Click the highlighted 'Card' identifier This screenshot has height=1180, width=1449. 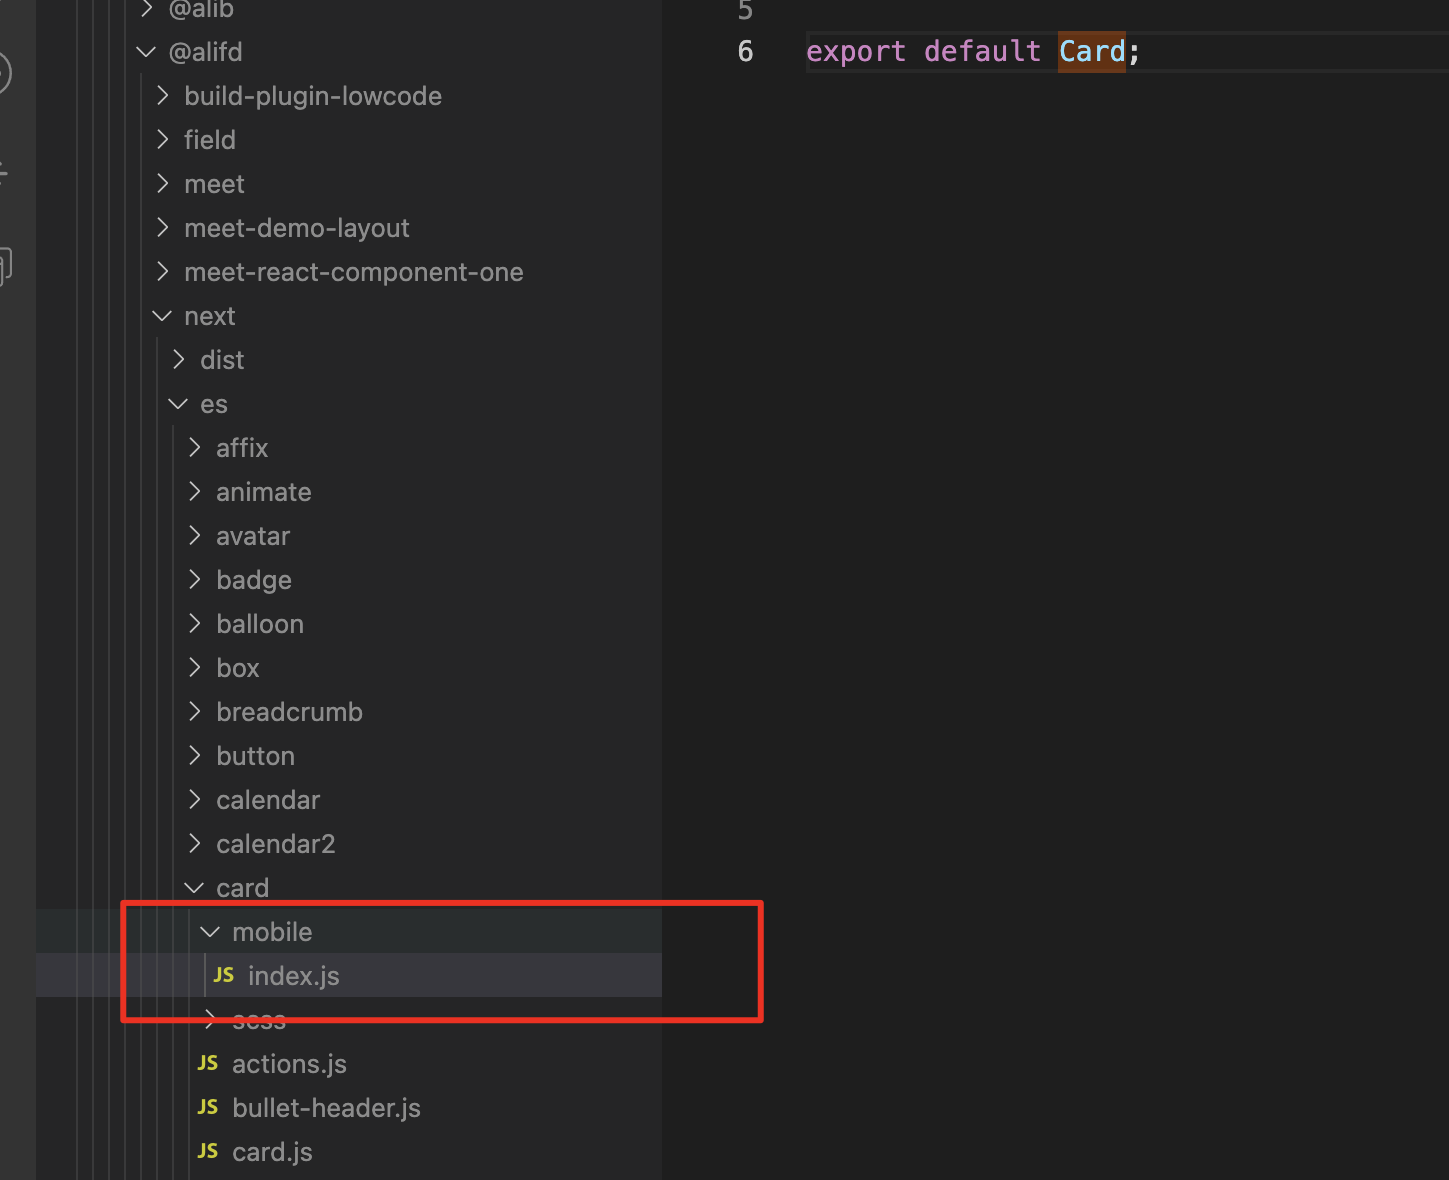[1092, 52]
